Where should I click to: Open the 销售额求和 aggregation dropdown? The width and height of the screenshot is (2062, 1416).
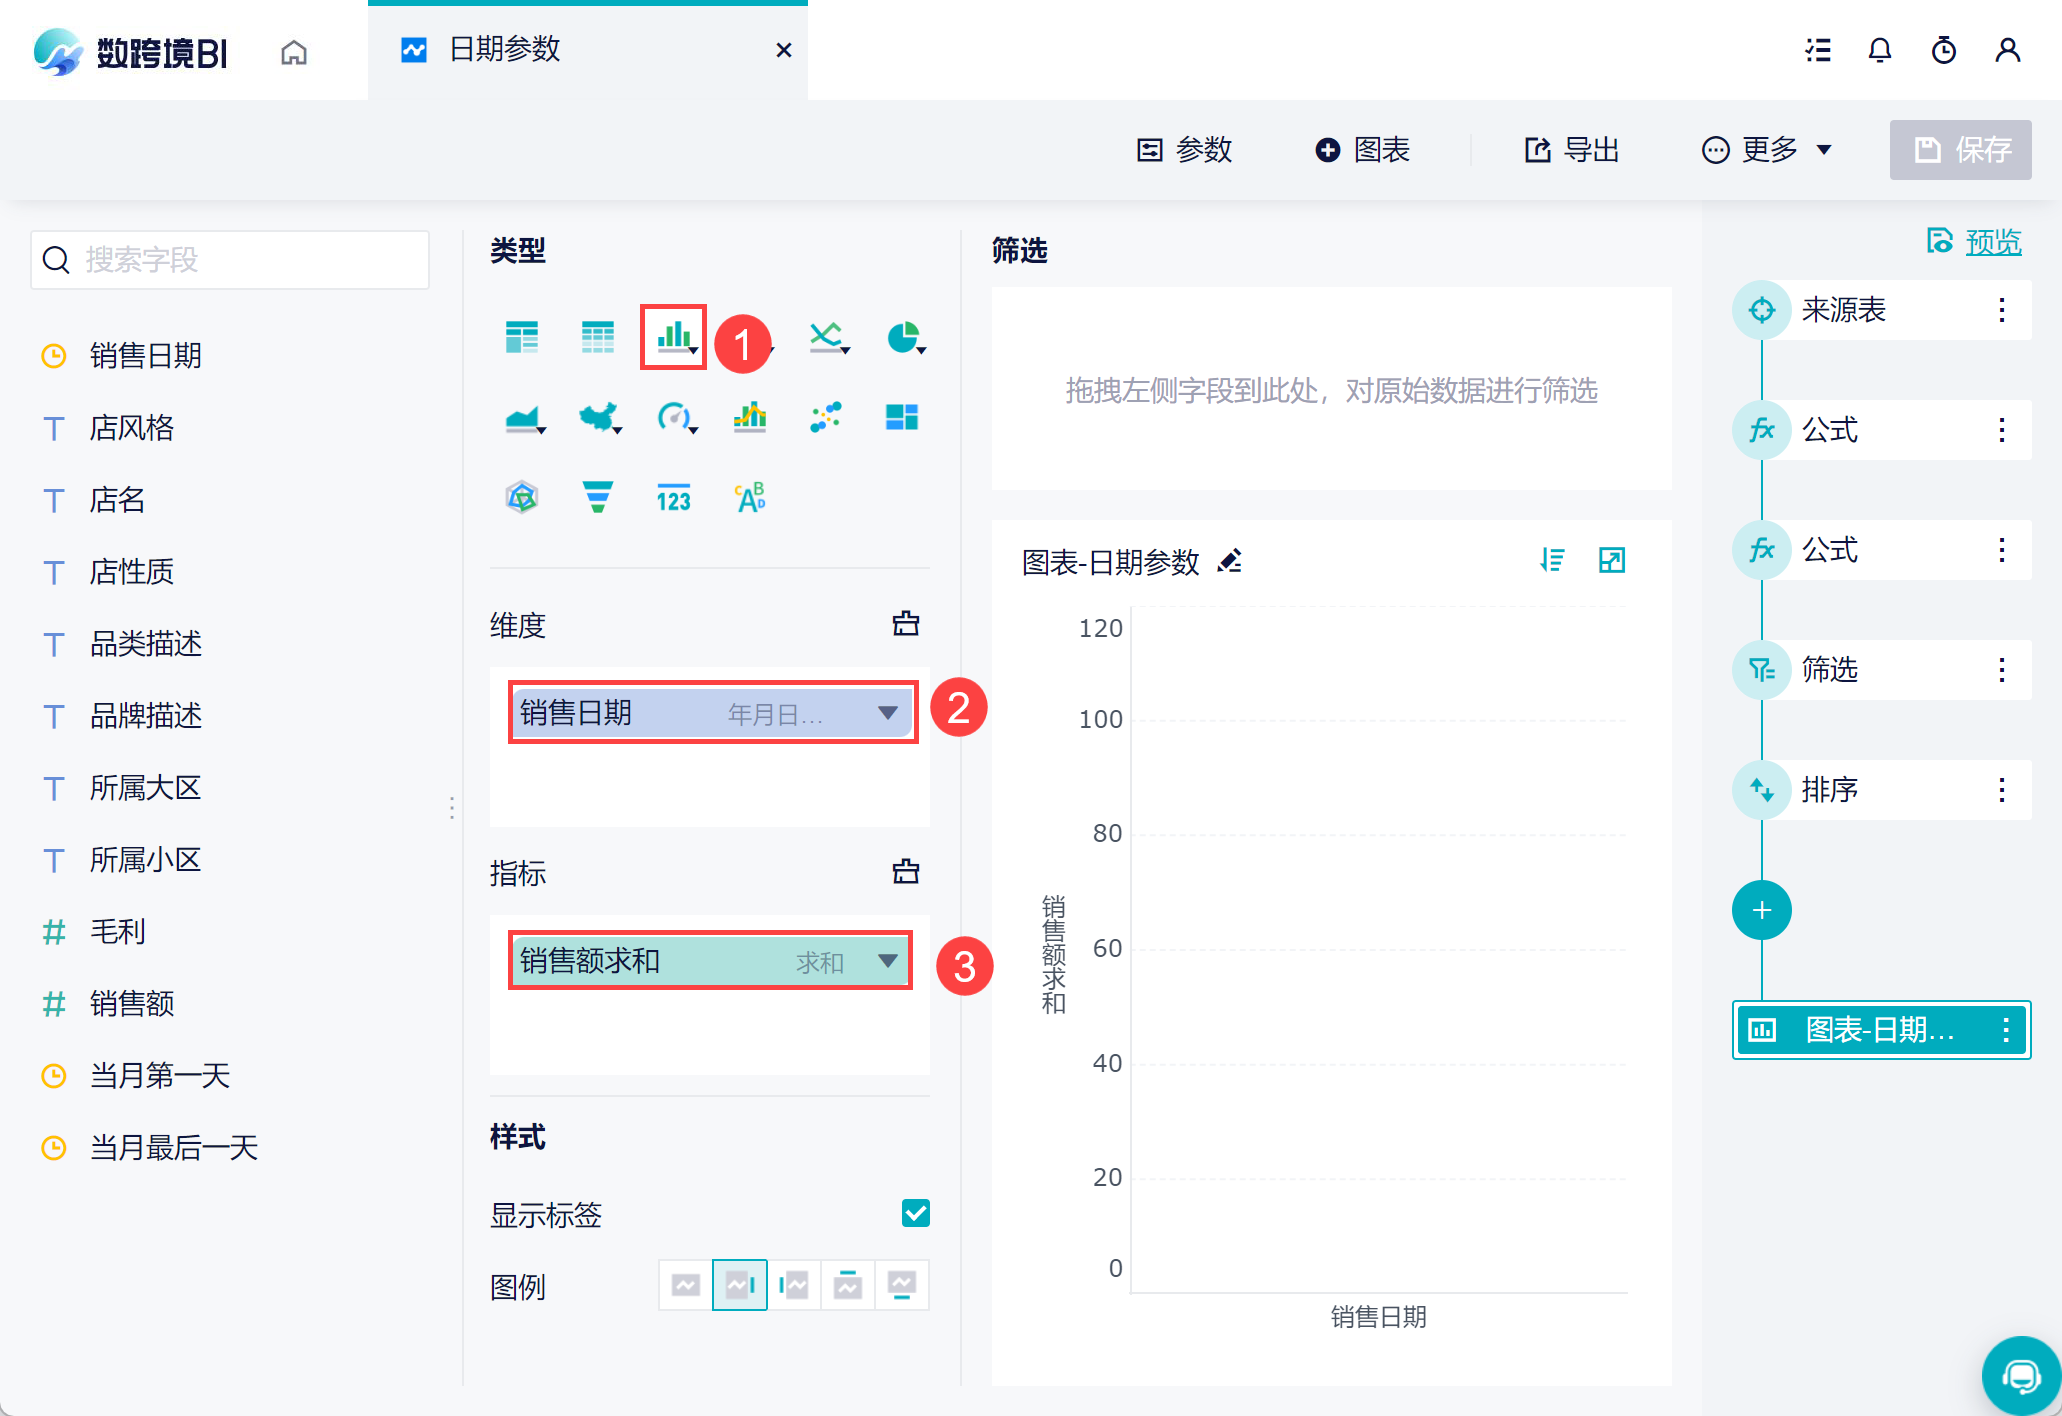click(x=887, y=961)
